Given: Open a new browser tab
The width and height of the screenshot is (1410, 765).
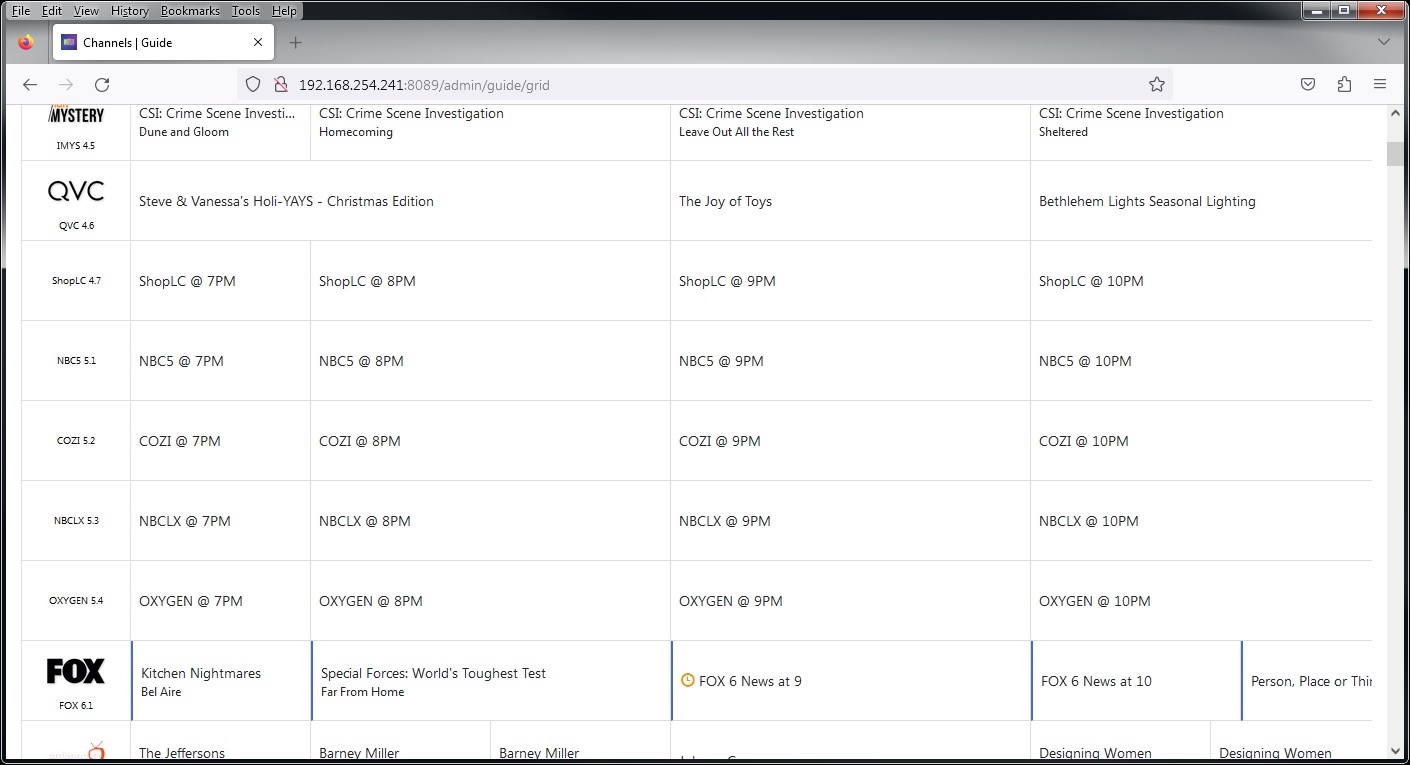Looking at the screenshot, I should [295, 43].
